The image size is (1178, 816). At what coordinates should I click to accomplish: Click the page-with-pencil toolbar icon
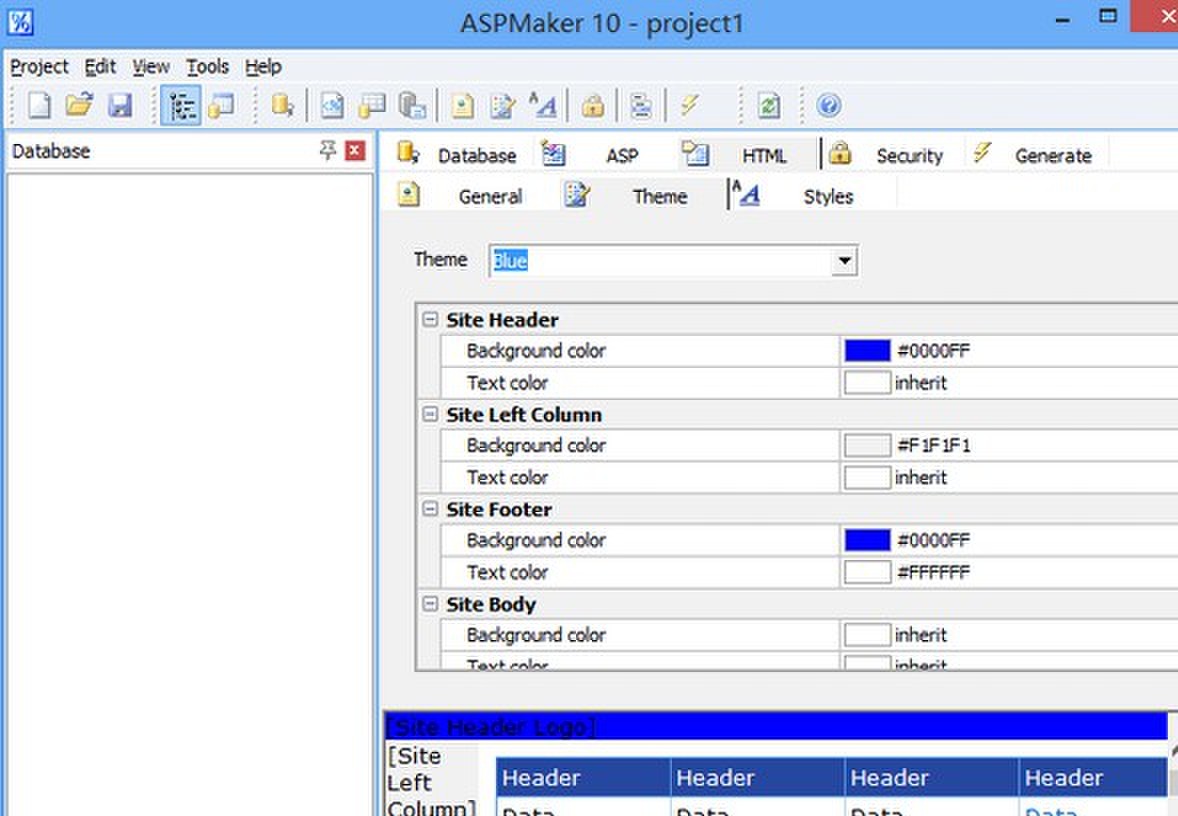(502, 105)
